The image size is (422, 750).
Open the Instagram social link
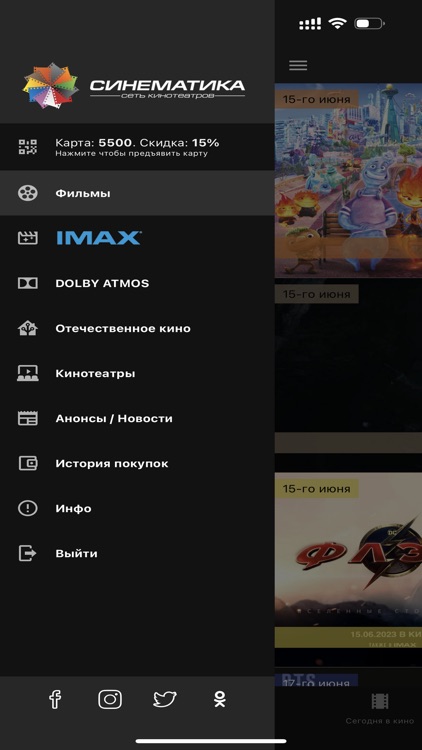pos(110,699)
